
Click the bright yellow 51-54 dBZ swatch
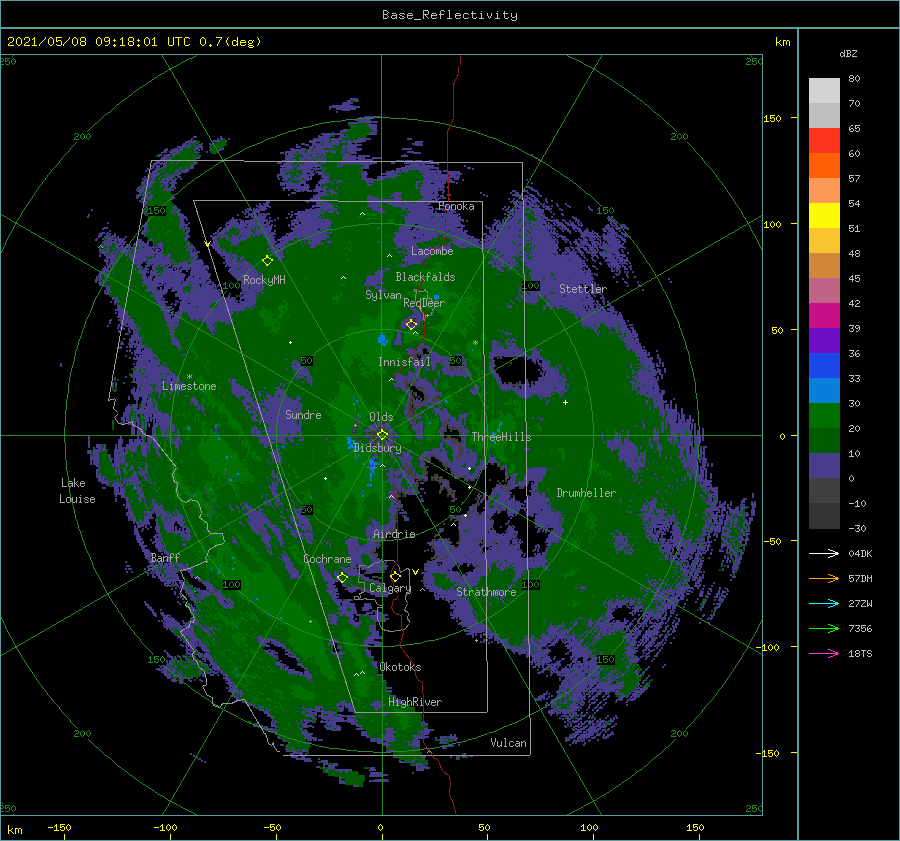click(824, 216)
